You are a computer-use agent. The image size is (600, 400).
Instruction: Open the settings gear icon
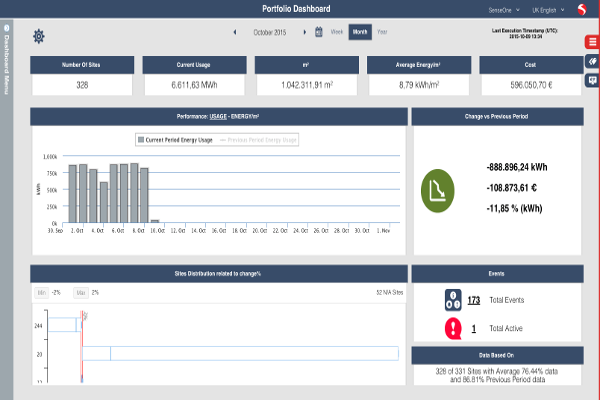coord(39,36)
